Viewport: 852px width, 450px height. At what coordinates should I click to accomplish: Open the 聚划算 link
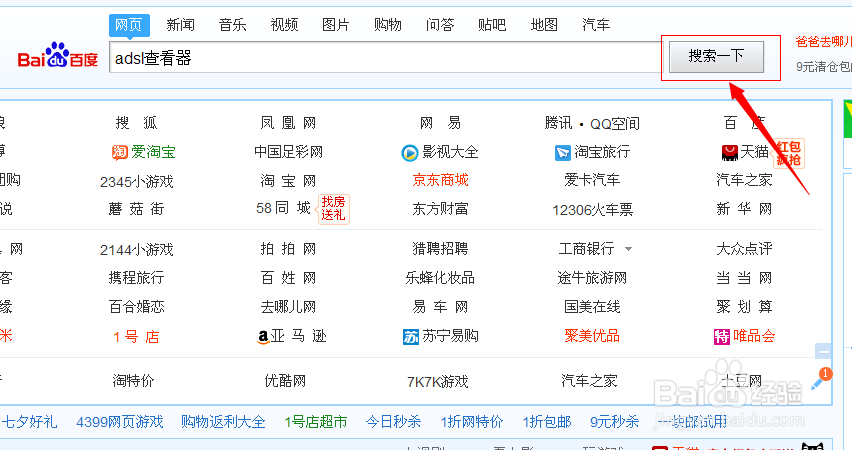744,307
